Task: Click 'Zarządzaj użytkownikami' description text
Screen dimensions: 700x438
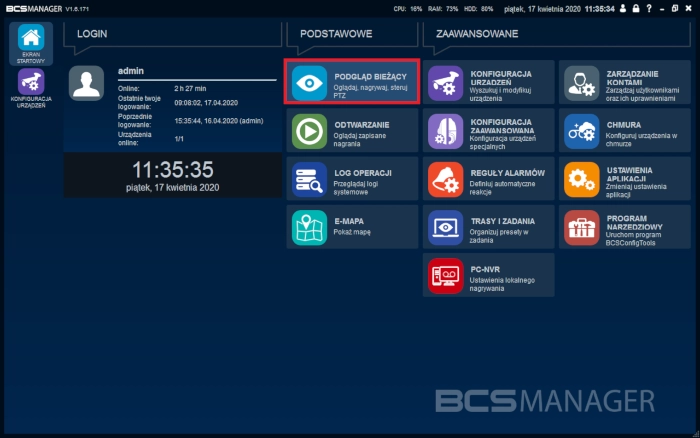Action: (642, 94)
